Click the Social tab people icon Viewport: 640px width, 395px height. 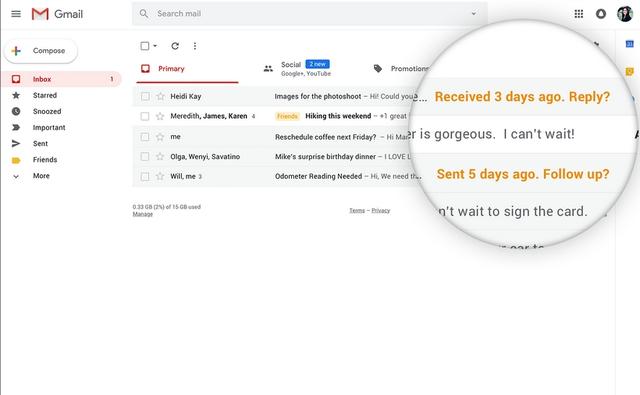[268, 69]
